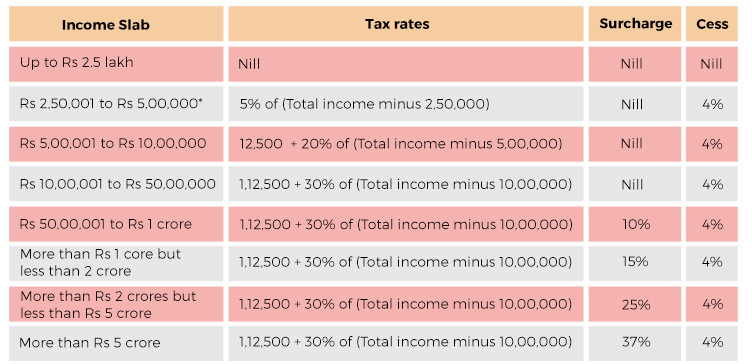Click the '5% of (Total income minus 2,50,000)' cell
Screen dimensions: 752x364
point(406,104)
